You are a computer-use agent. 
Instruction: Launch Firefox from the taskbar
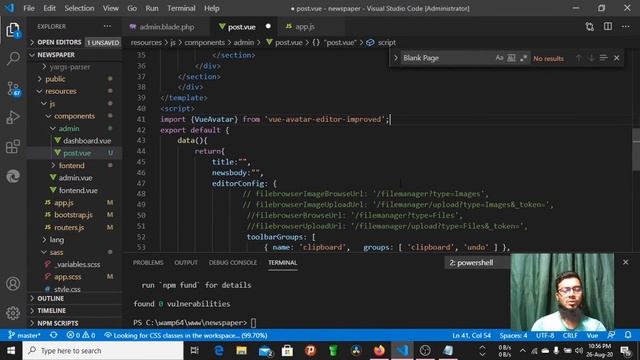coord(379,351)
